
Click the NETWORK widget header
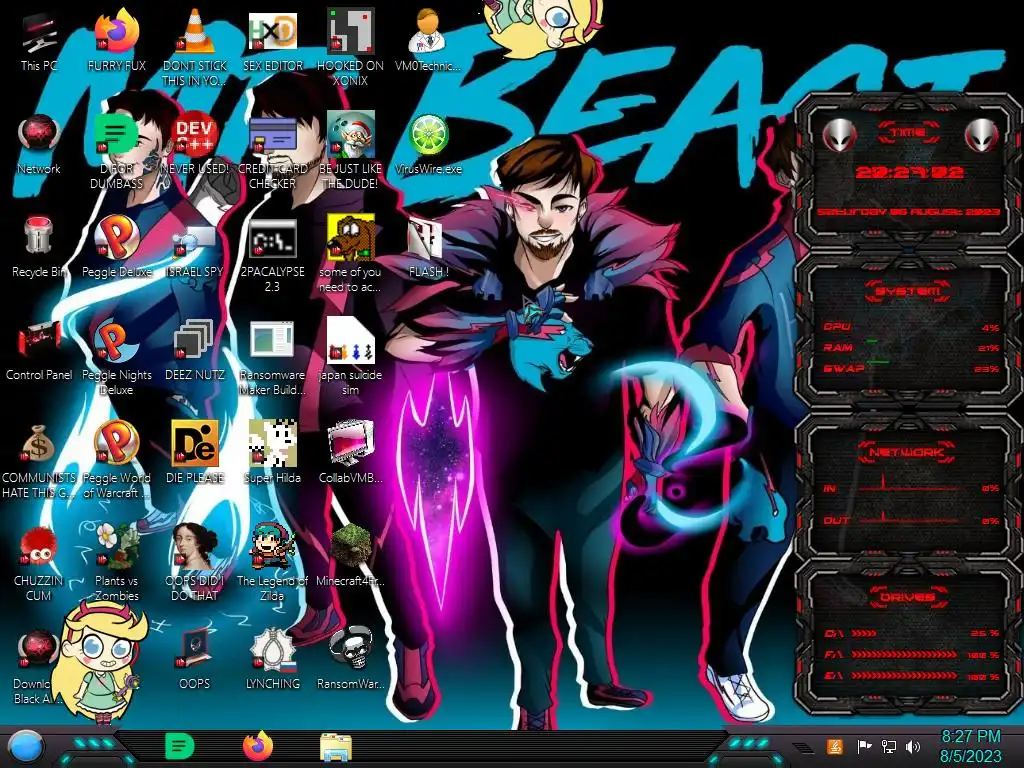pyautogui.click(x=907, y=452)
